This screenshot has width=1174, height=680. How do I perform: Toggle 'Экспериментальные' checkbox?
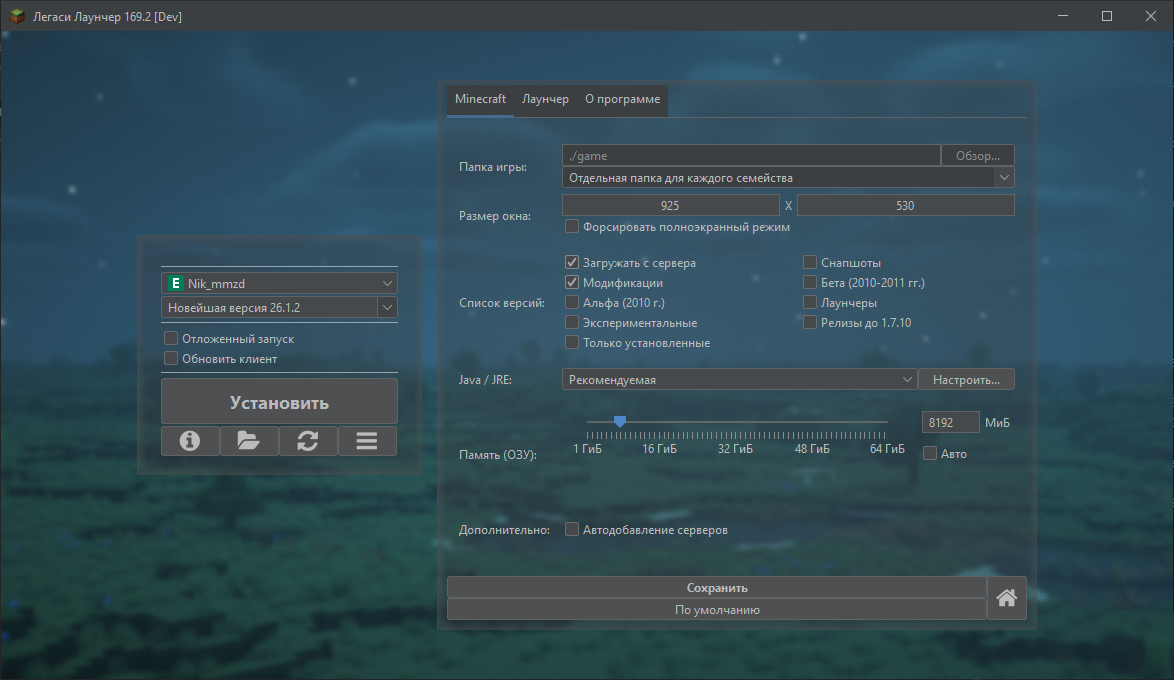[x=571, y=323]
